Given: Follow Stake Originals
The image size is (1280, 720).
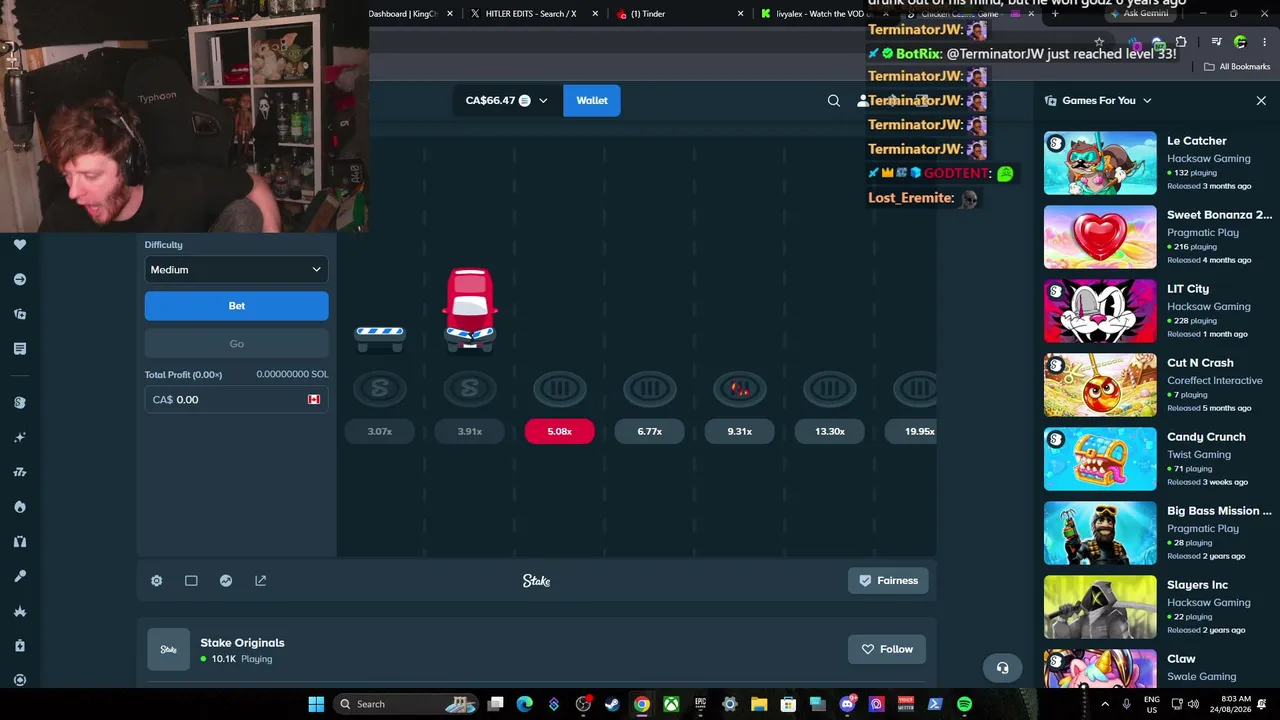Looking at the screenshot, I should [887, 649].
